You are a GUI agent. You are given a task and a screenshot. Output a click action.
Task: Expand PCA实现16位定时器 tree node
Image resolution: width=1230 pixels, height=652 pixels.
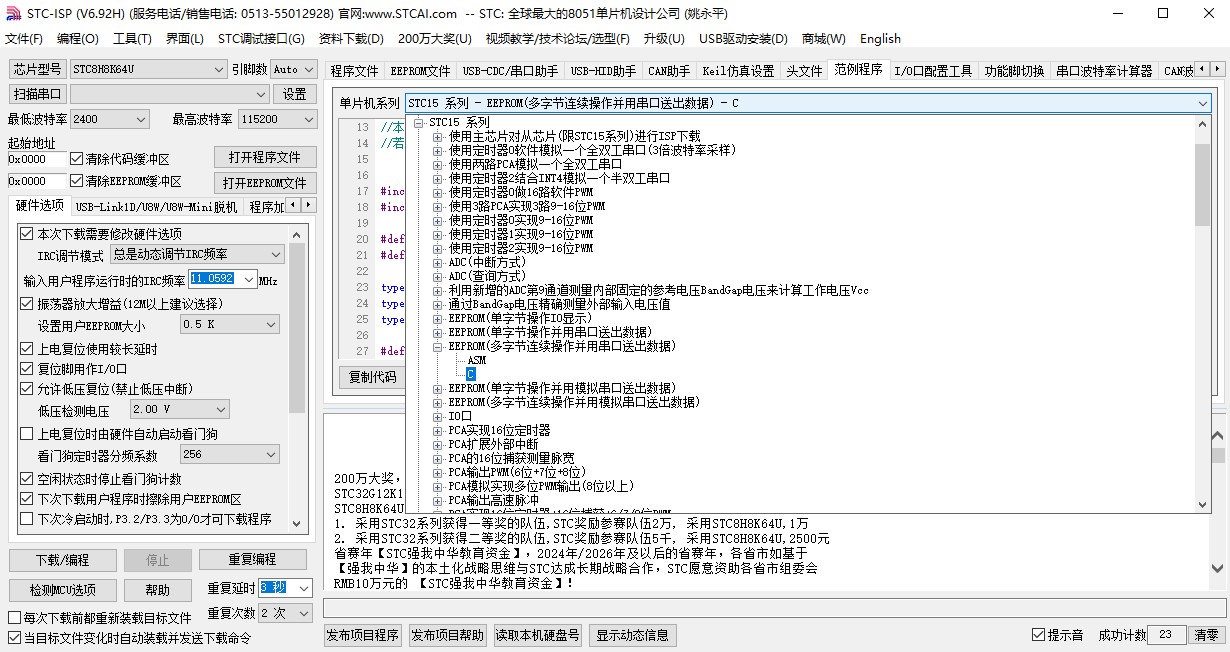(437, 430)
